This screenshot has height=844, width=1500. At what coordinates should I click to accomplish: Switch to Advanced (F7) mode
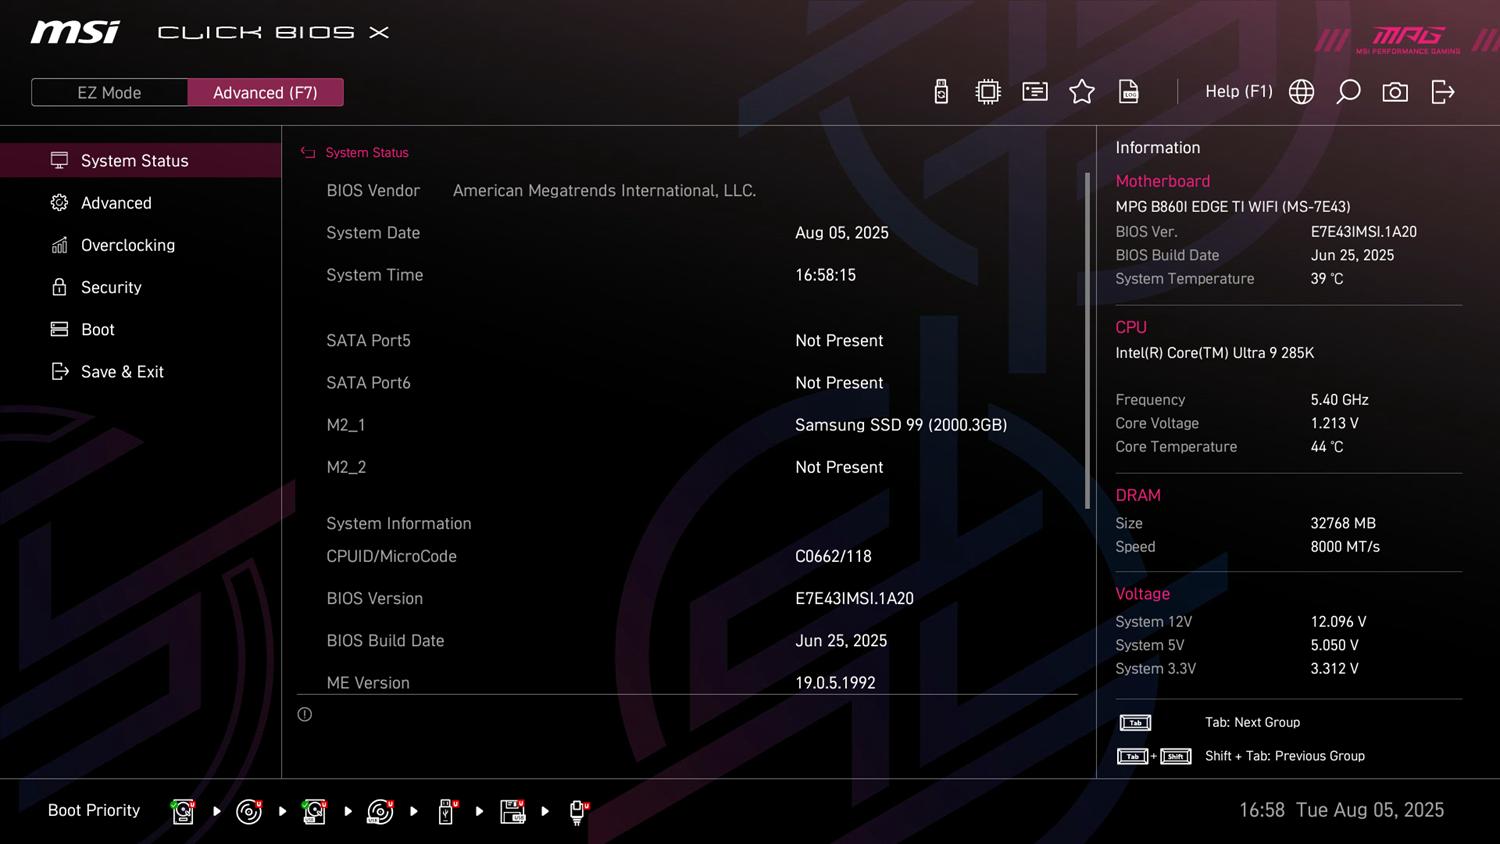265,92
